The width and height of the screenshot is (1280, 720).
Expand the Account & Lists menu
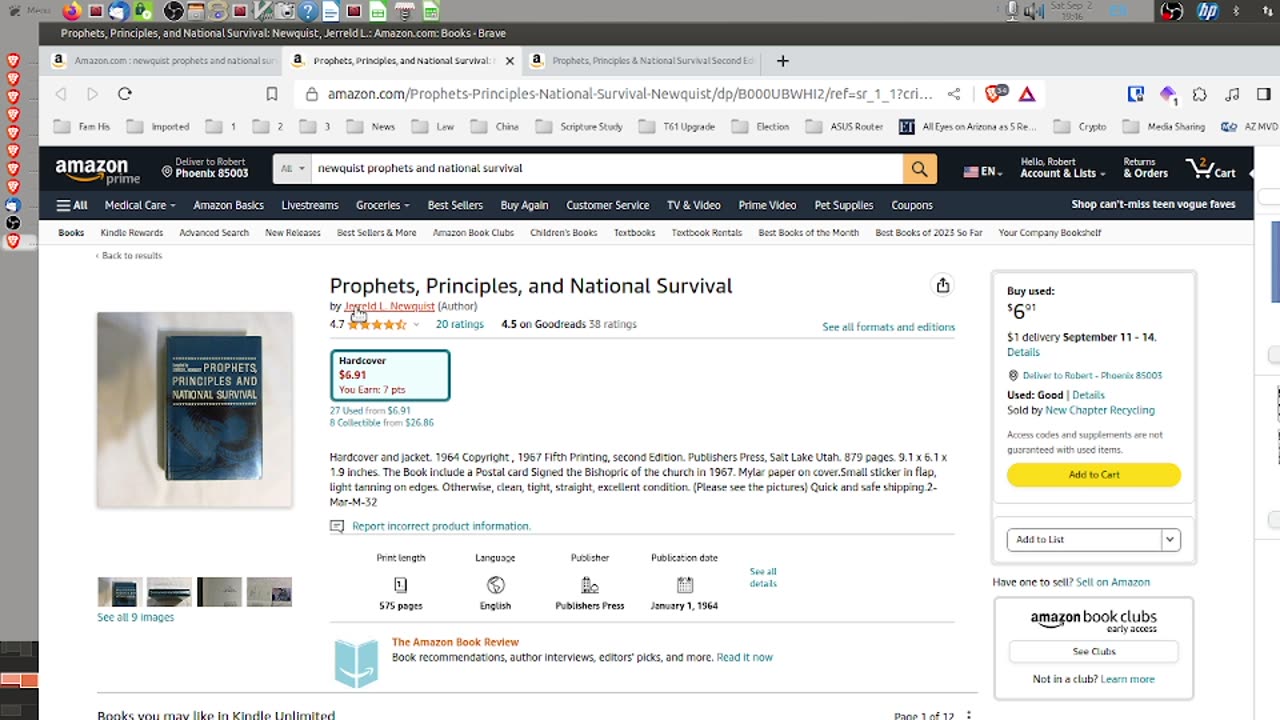(x=1062, y=168)
